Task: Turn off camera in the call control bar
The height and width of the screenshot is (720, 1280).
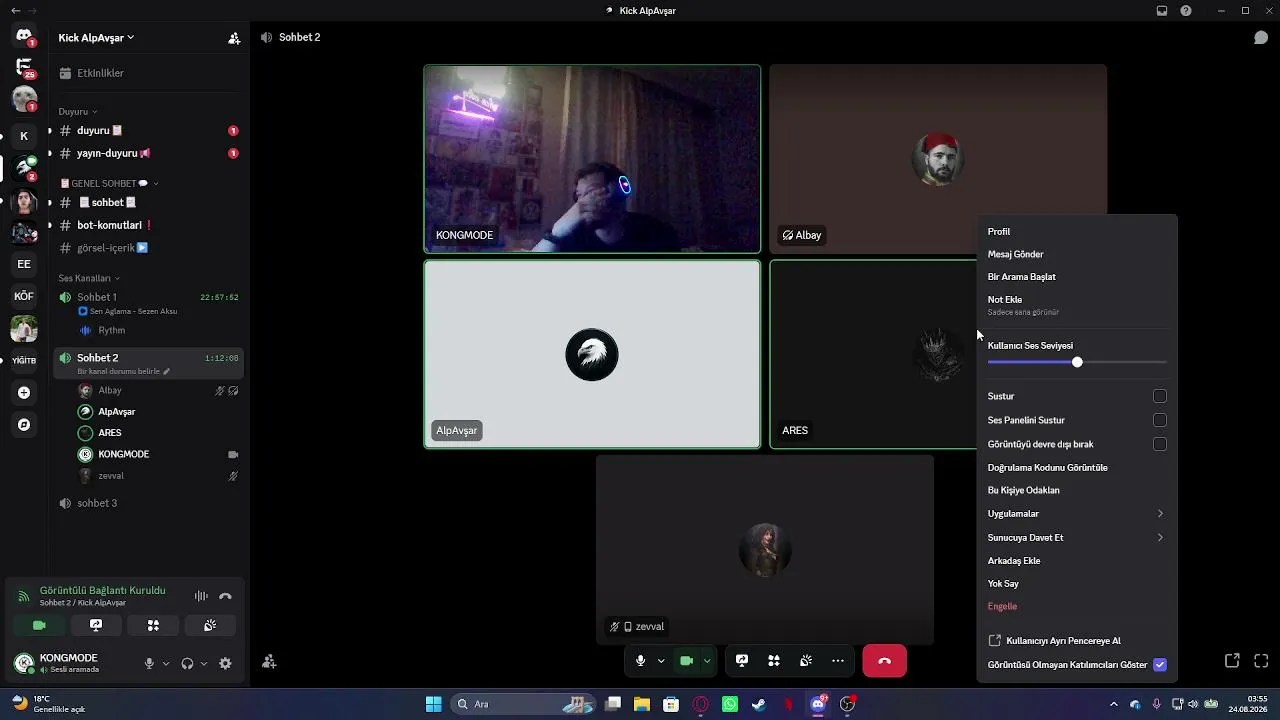Action: (x=686, y=661)
